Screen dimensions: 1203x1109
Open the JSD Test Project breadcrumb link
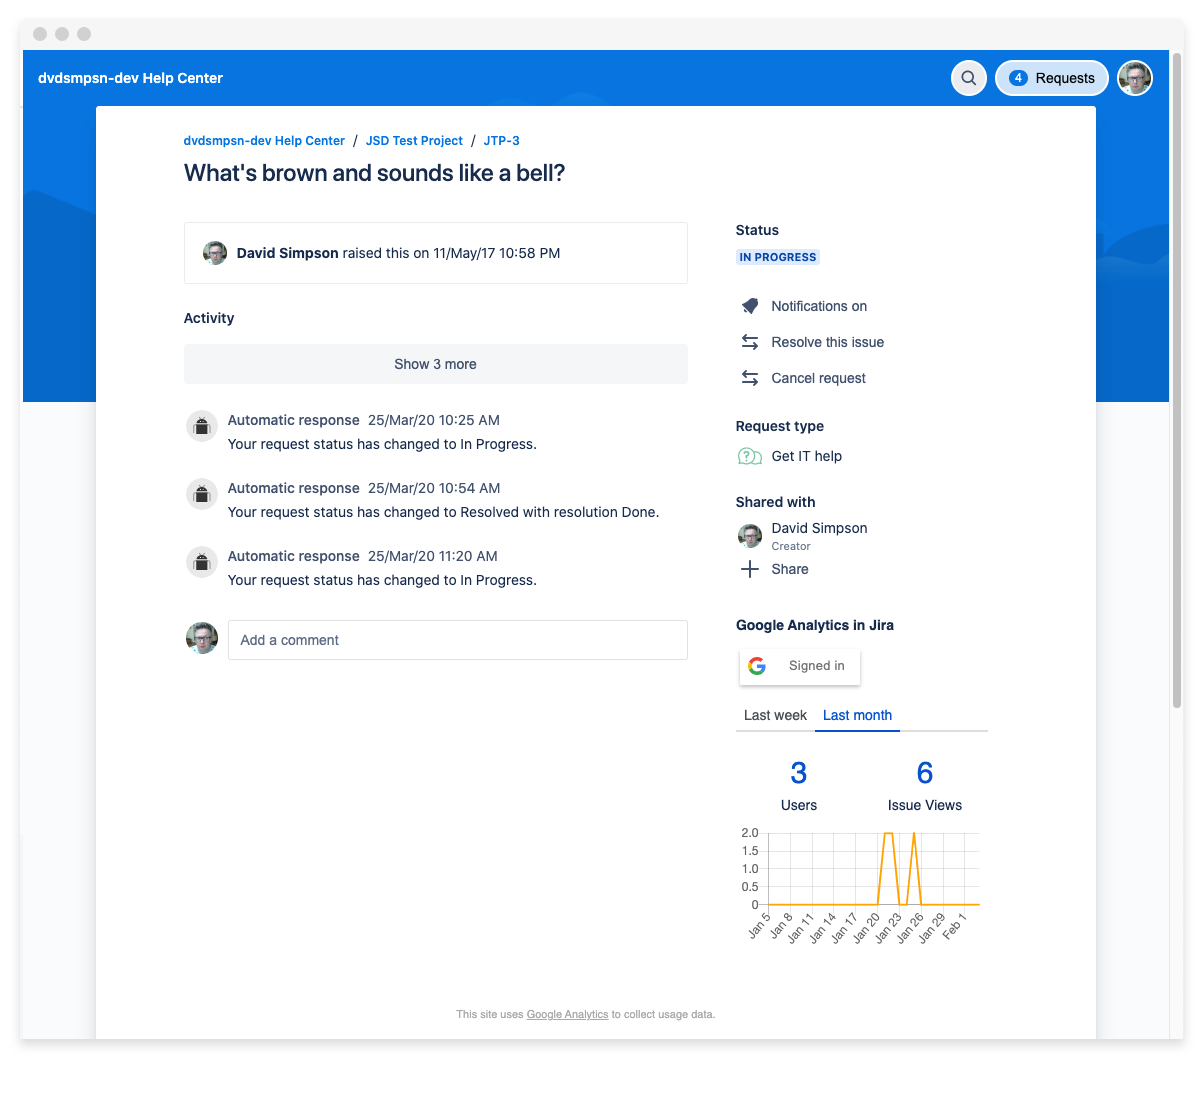(x=414, y=141)
